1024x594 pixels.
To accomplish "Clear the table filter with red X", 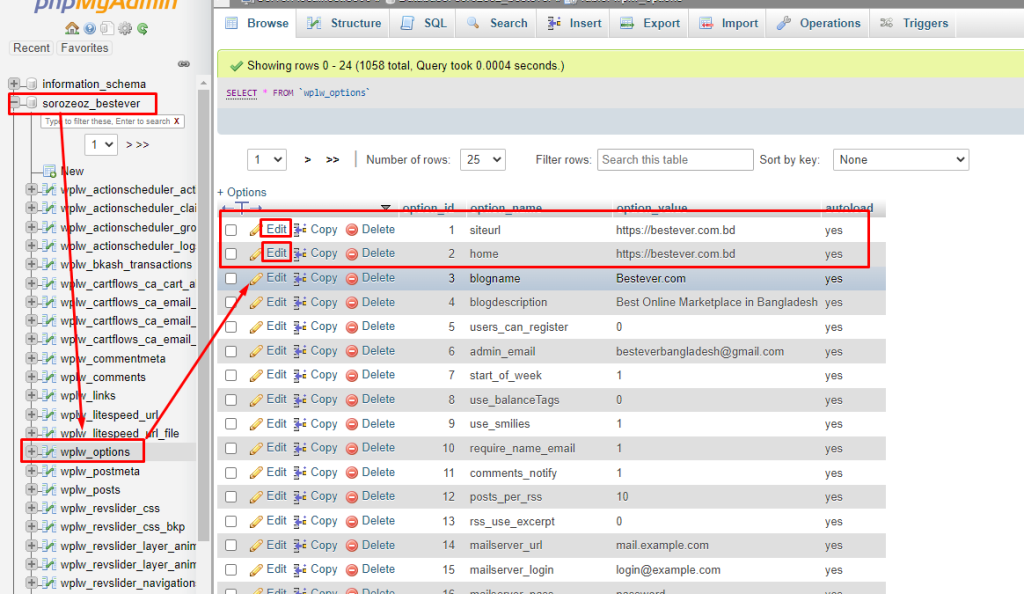I will click(176, 121).
